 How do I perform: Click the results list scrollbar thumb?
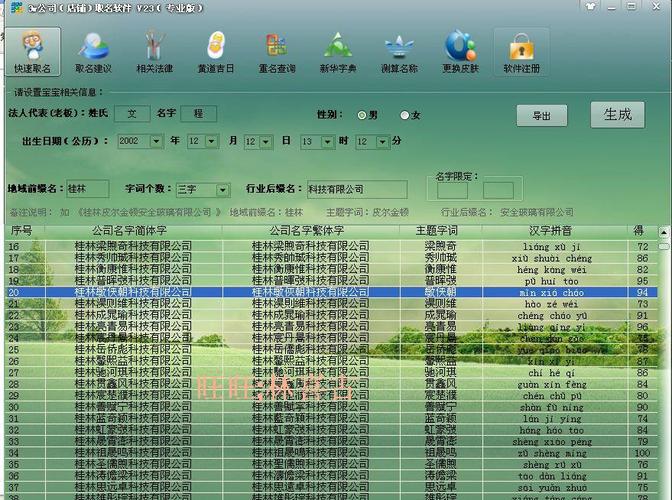click(x=664, y=246)
